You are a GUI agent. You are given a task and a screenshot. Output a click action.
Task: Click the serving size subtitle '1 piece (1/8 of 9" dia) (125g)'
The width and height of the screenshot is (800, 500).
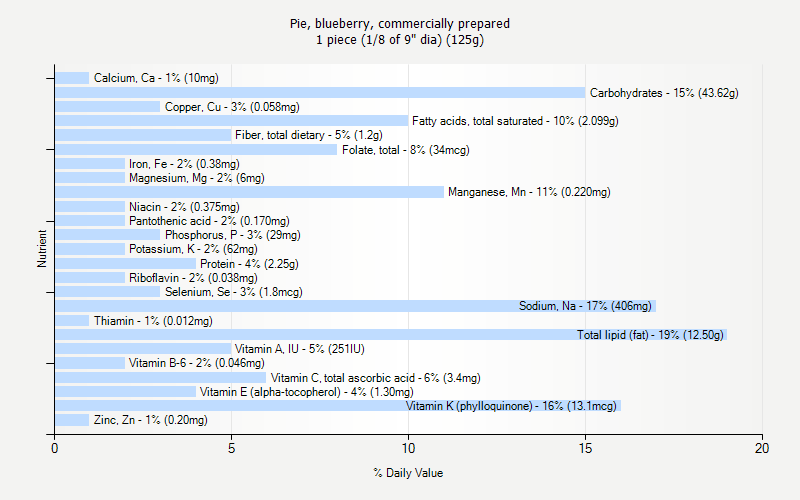(399, 40)
